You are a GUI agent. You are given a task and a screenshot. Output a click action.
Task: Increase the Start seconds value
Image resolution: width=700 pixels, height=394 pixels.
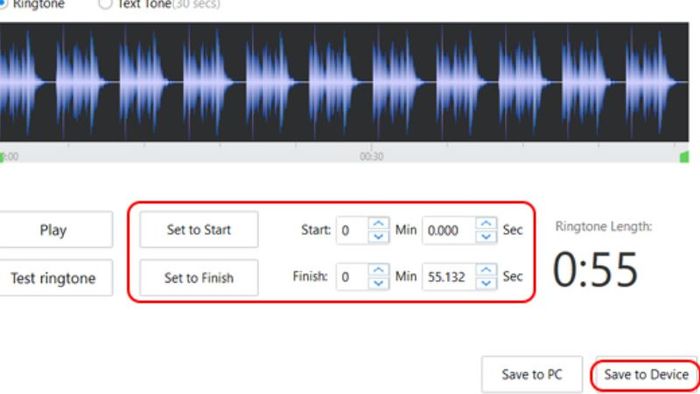(486, 224)
